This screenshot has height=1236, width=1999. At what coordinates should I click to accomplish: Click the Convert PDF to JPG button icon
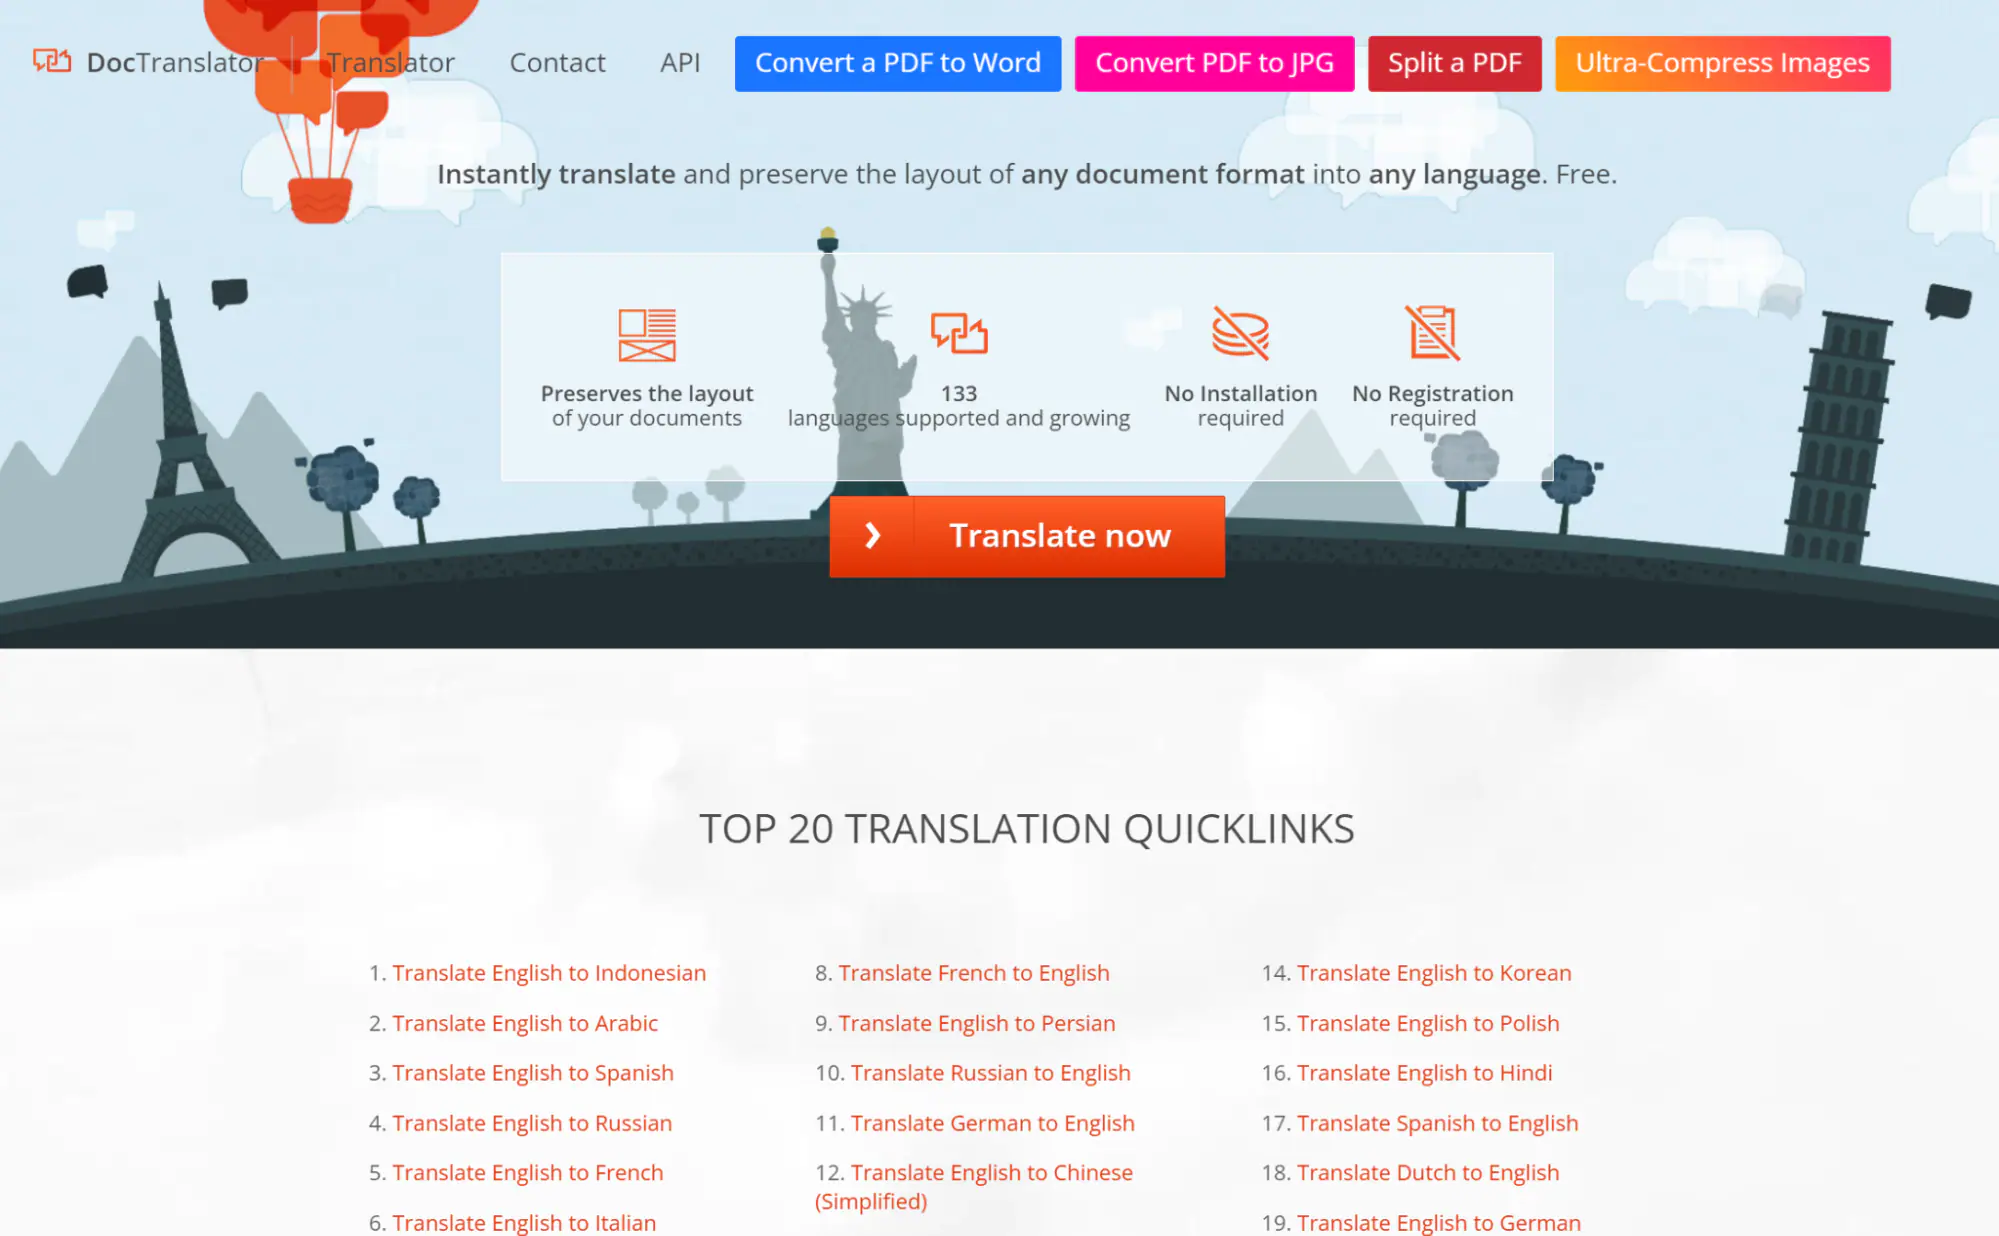(x=1214, y=63)
